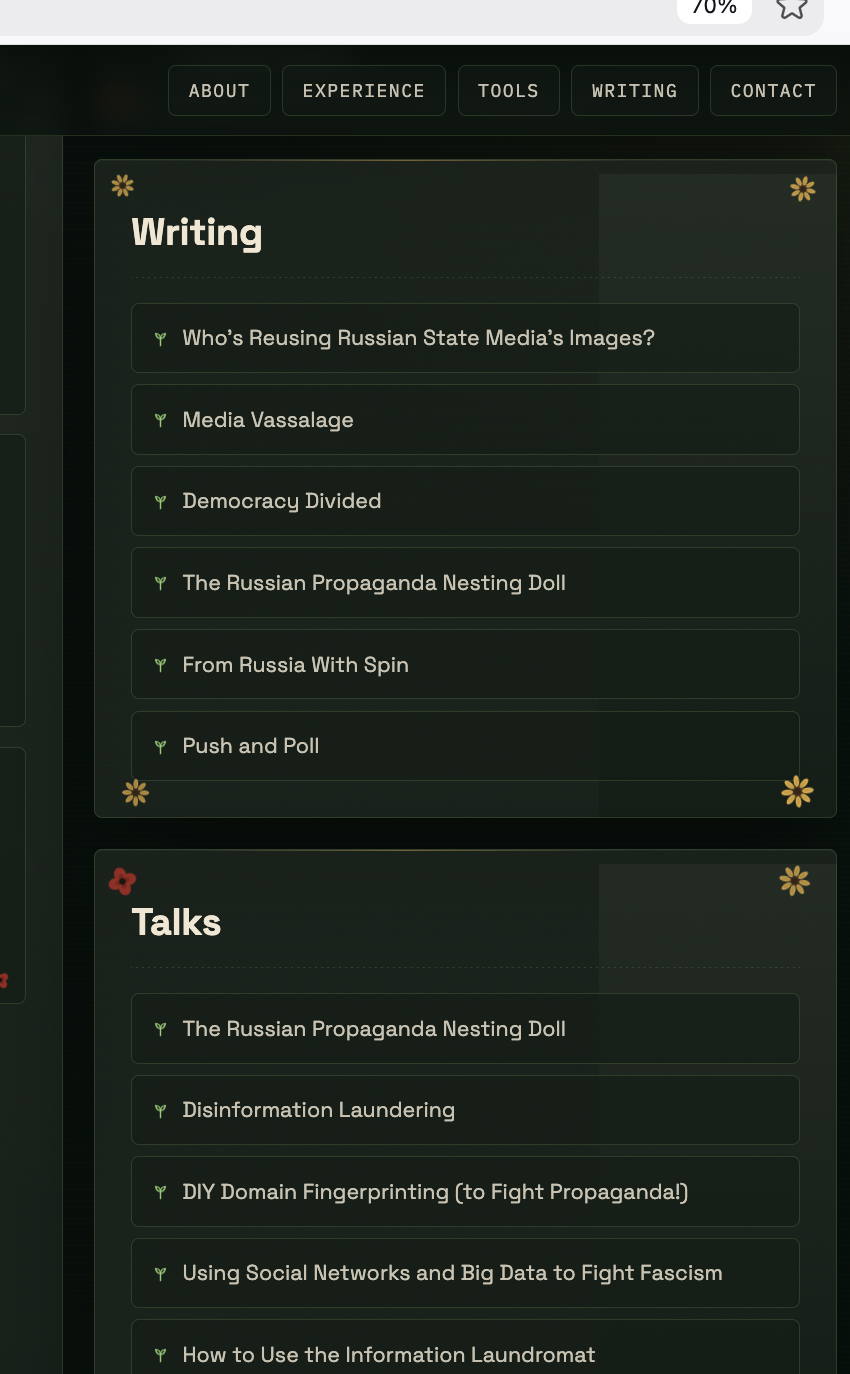The image size is (850, 1374).
Task: Open Writing's 'The Russian Propaganda Nesting Doll' link
Action: click(465, 583)
